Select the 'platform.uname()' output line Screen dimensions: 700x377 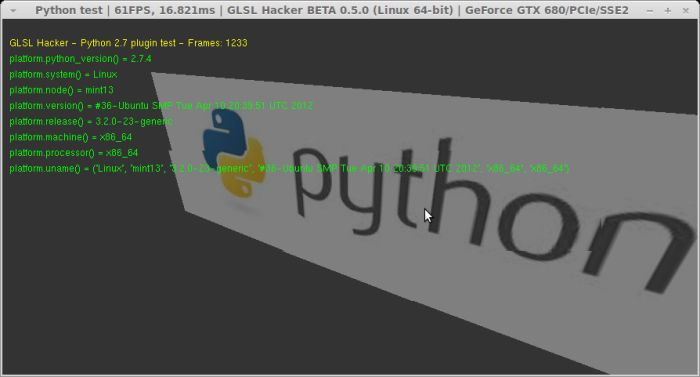pos(289,168)
